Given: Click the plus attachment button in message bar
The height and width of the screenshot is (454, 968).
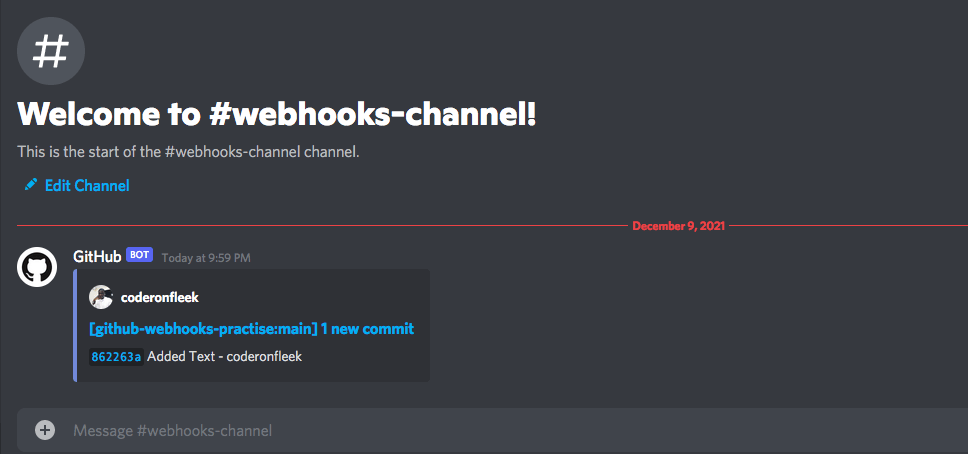Looking at the screenshot, I should click(45, 430).
